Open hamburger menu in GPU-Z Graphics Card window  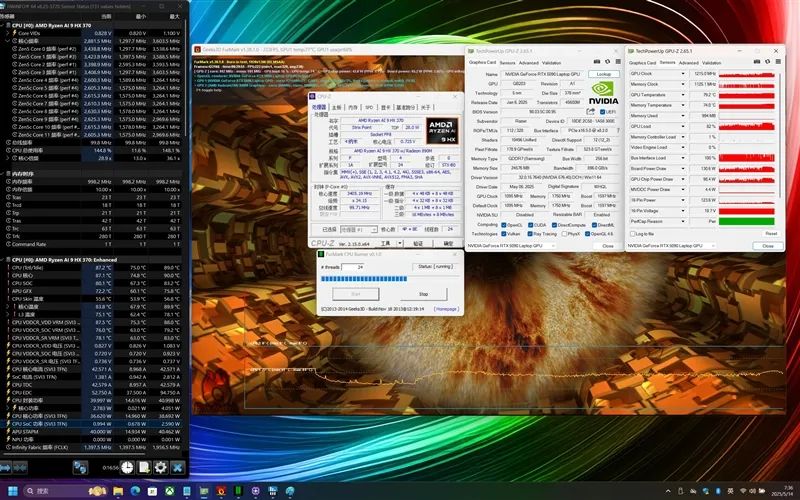pyautogui.click(x=617, y=62)
